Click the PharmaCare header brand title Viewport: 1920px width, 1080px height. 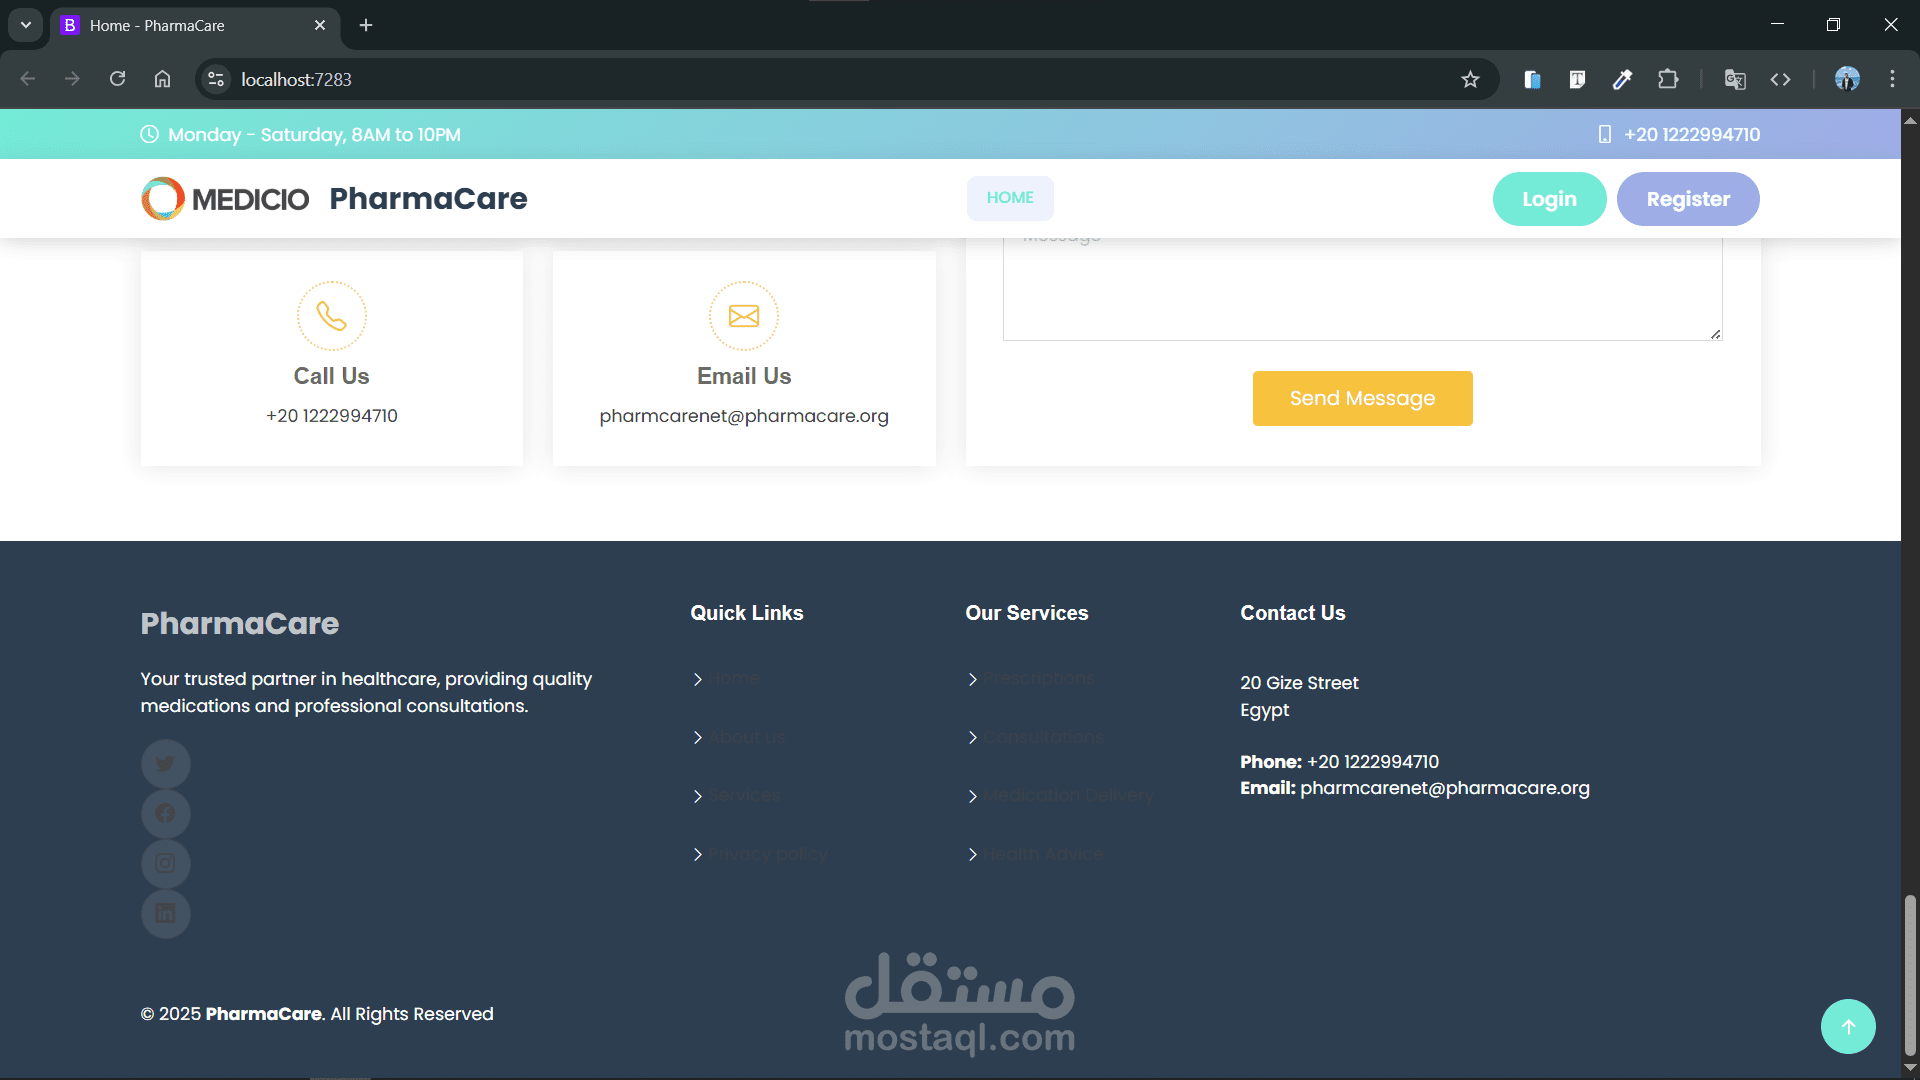tap(428, 198)
